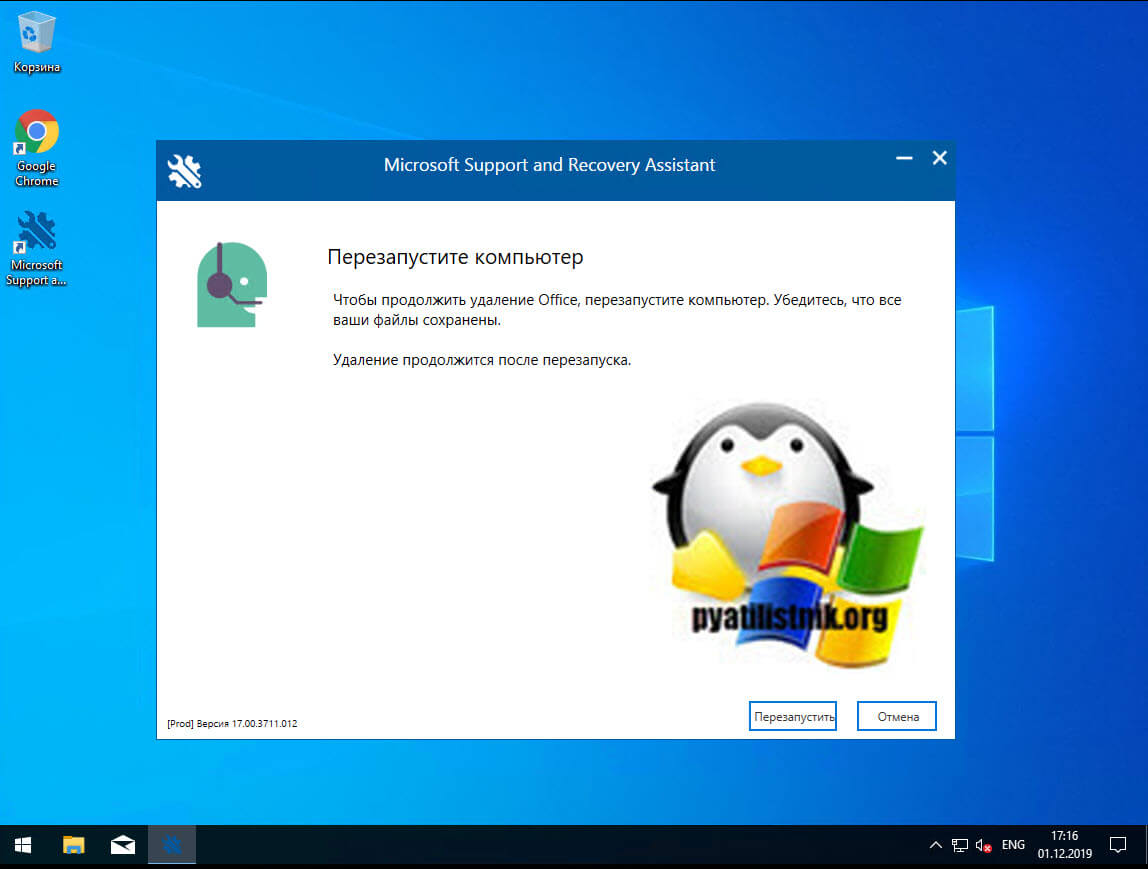Image resolution: width=1148 pixels, height=869 pixels.
Task: Expand the hidden tray icons chevron
Action: coord(935,845)
